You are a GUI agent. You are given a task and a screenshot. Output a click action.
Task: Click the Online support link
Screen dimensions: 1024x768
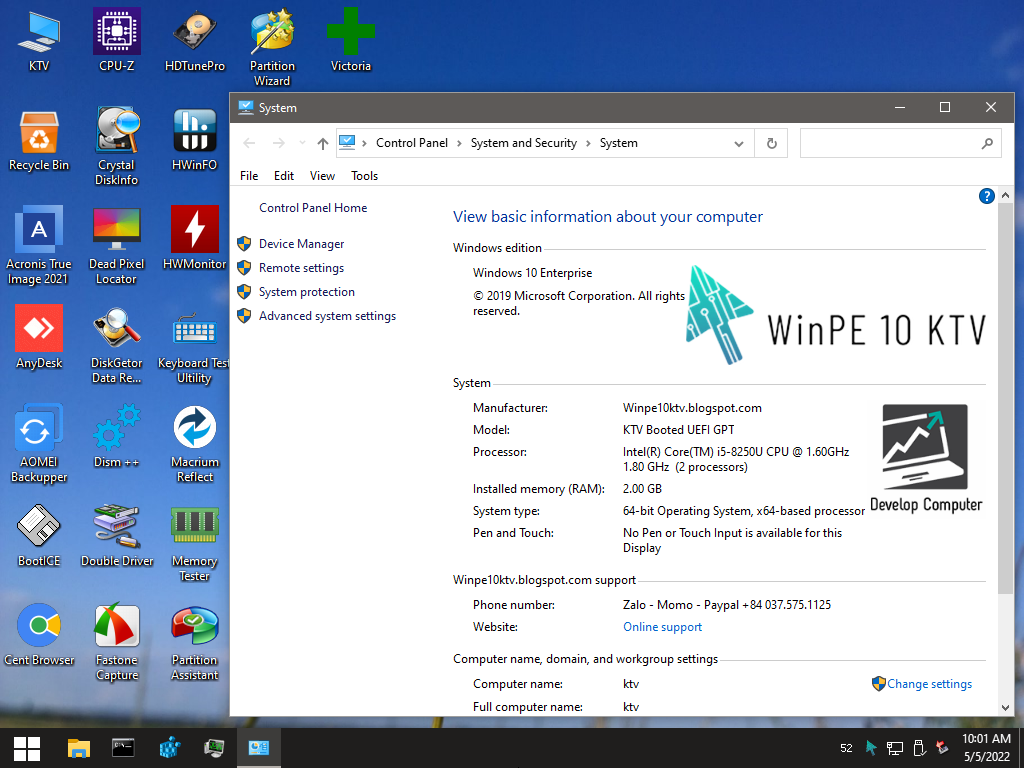[662, 627]
